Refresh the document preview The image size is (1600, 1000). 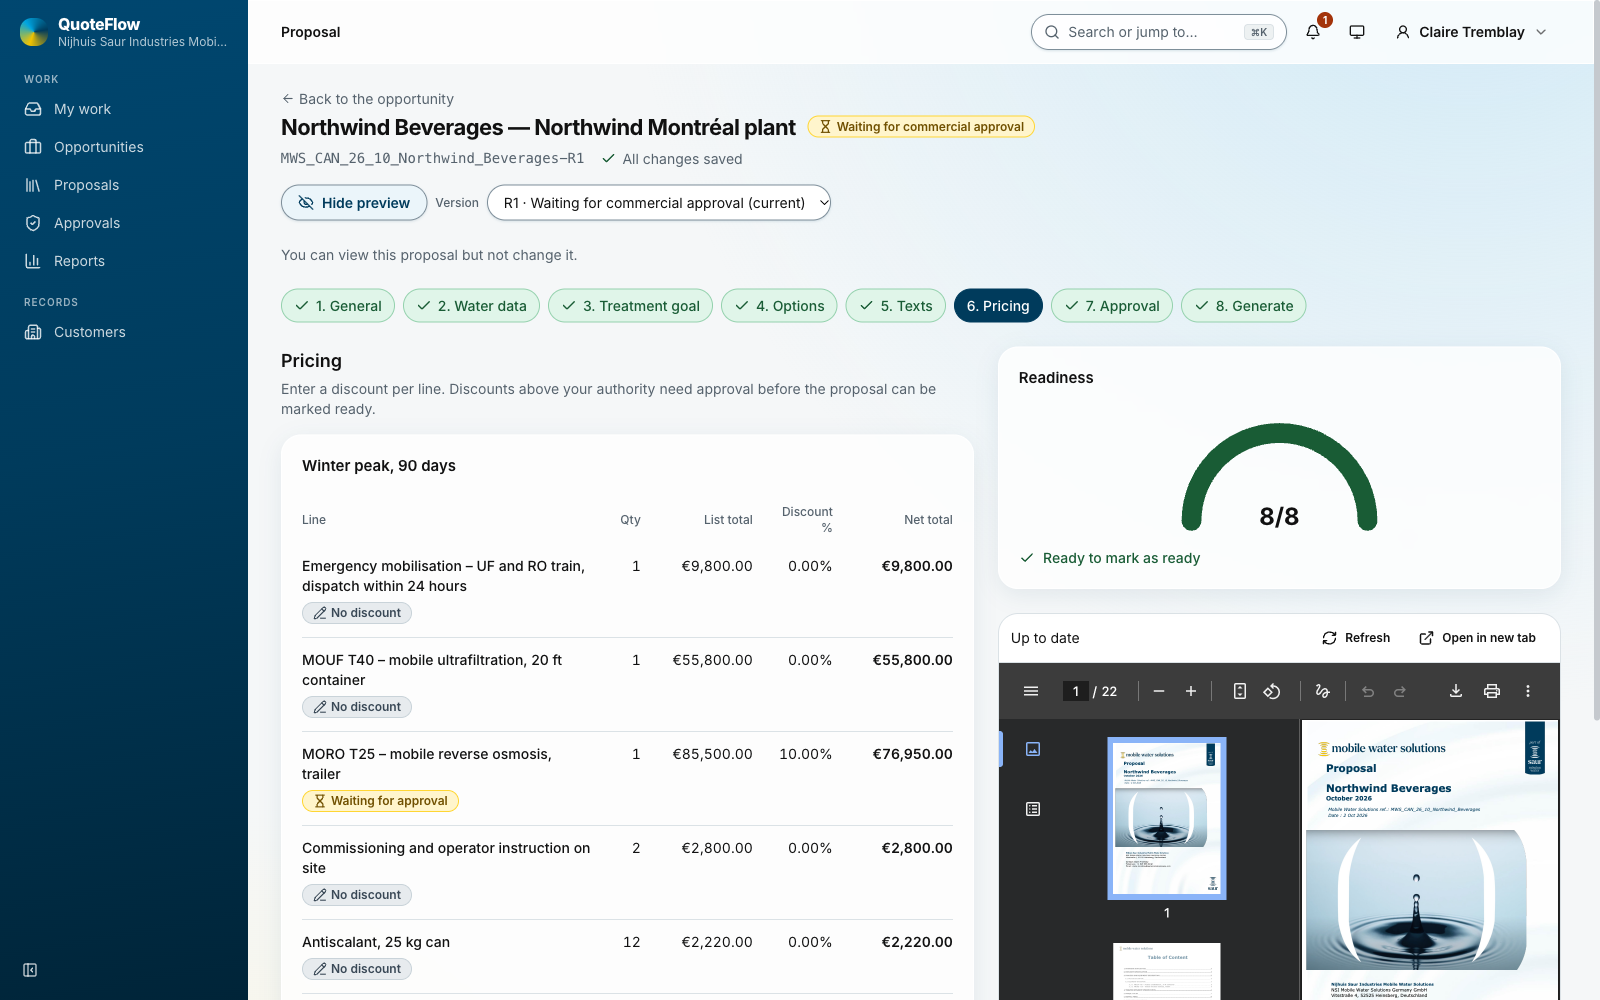coord(1356,638)
